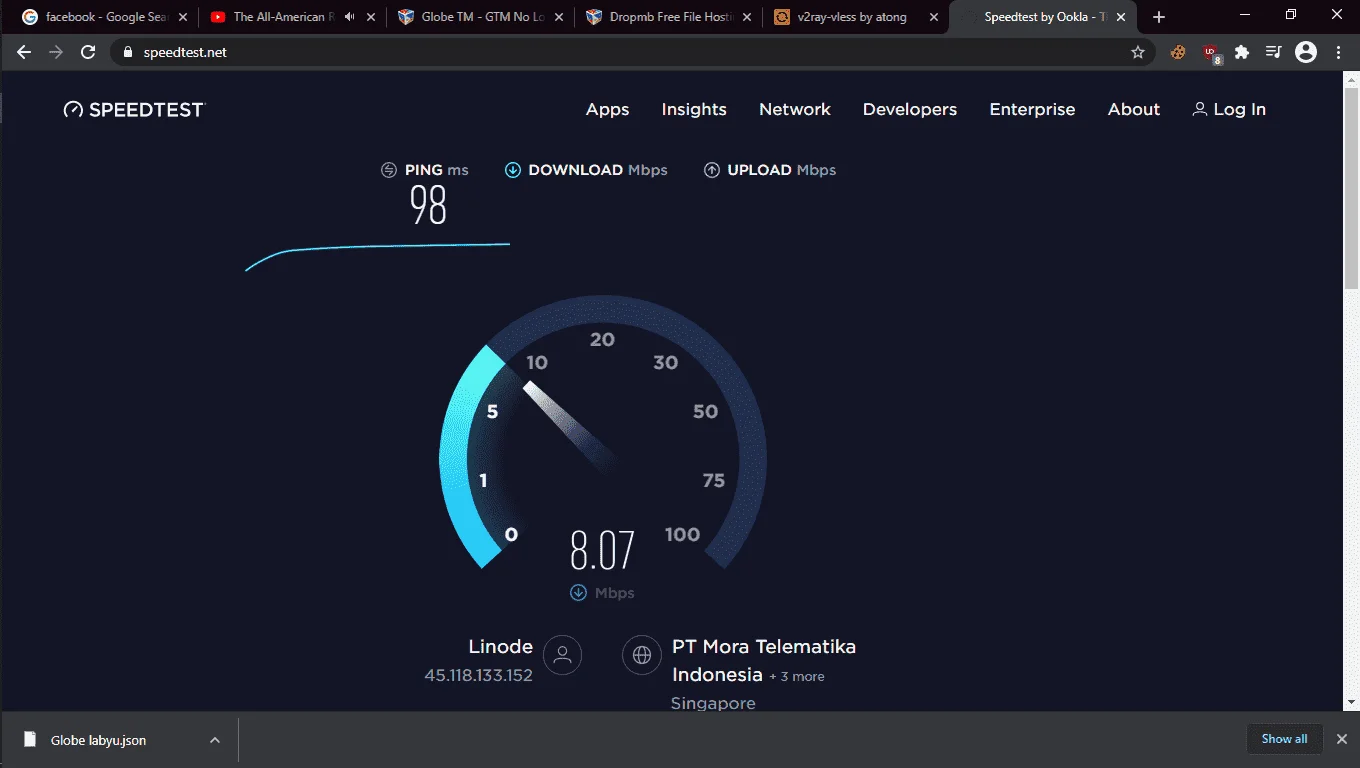Open the Extensions puzzle menu
The image size is (1360, 768).
point(1242,52)
